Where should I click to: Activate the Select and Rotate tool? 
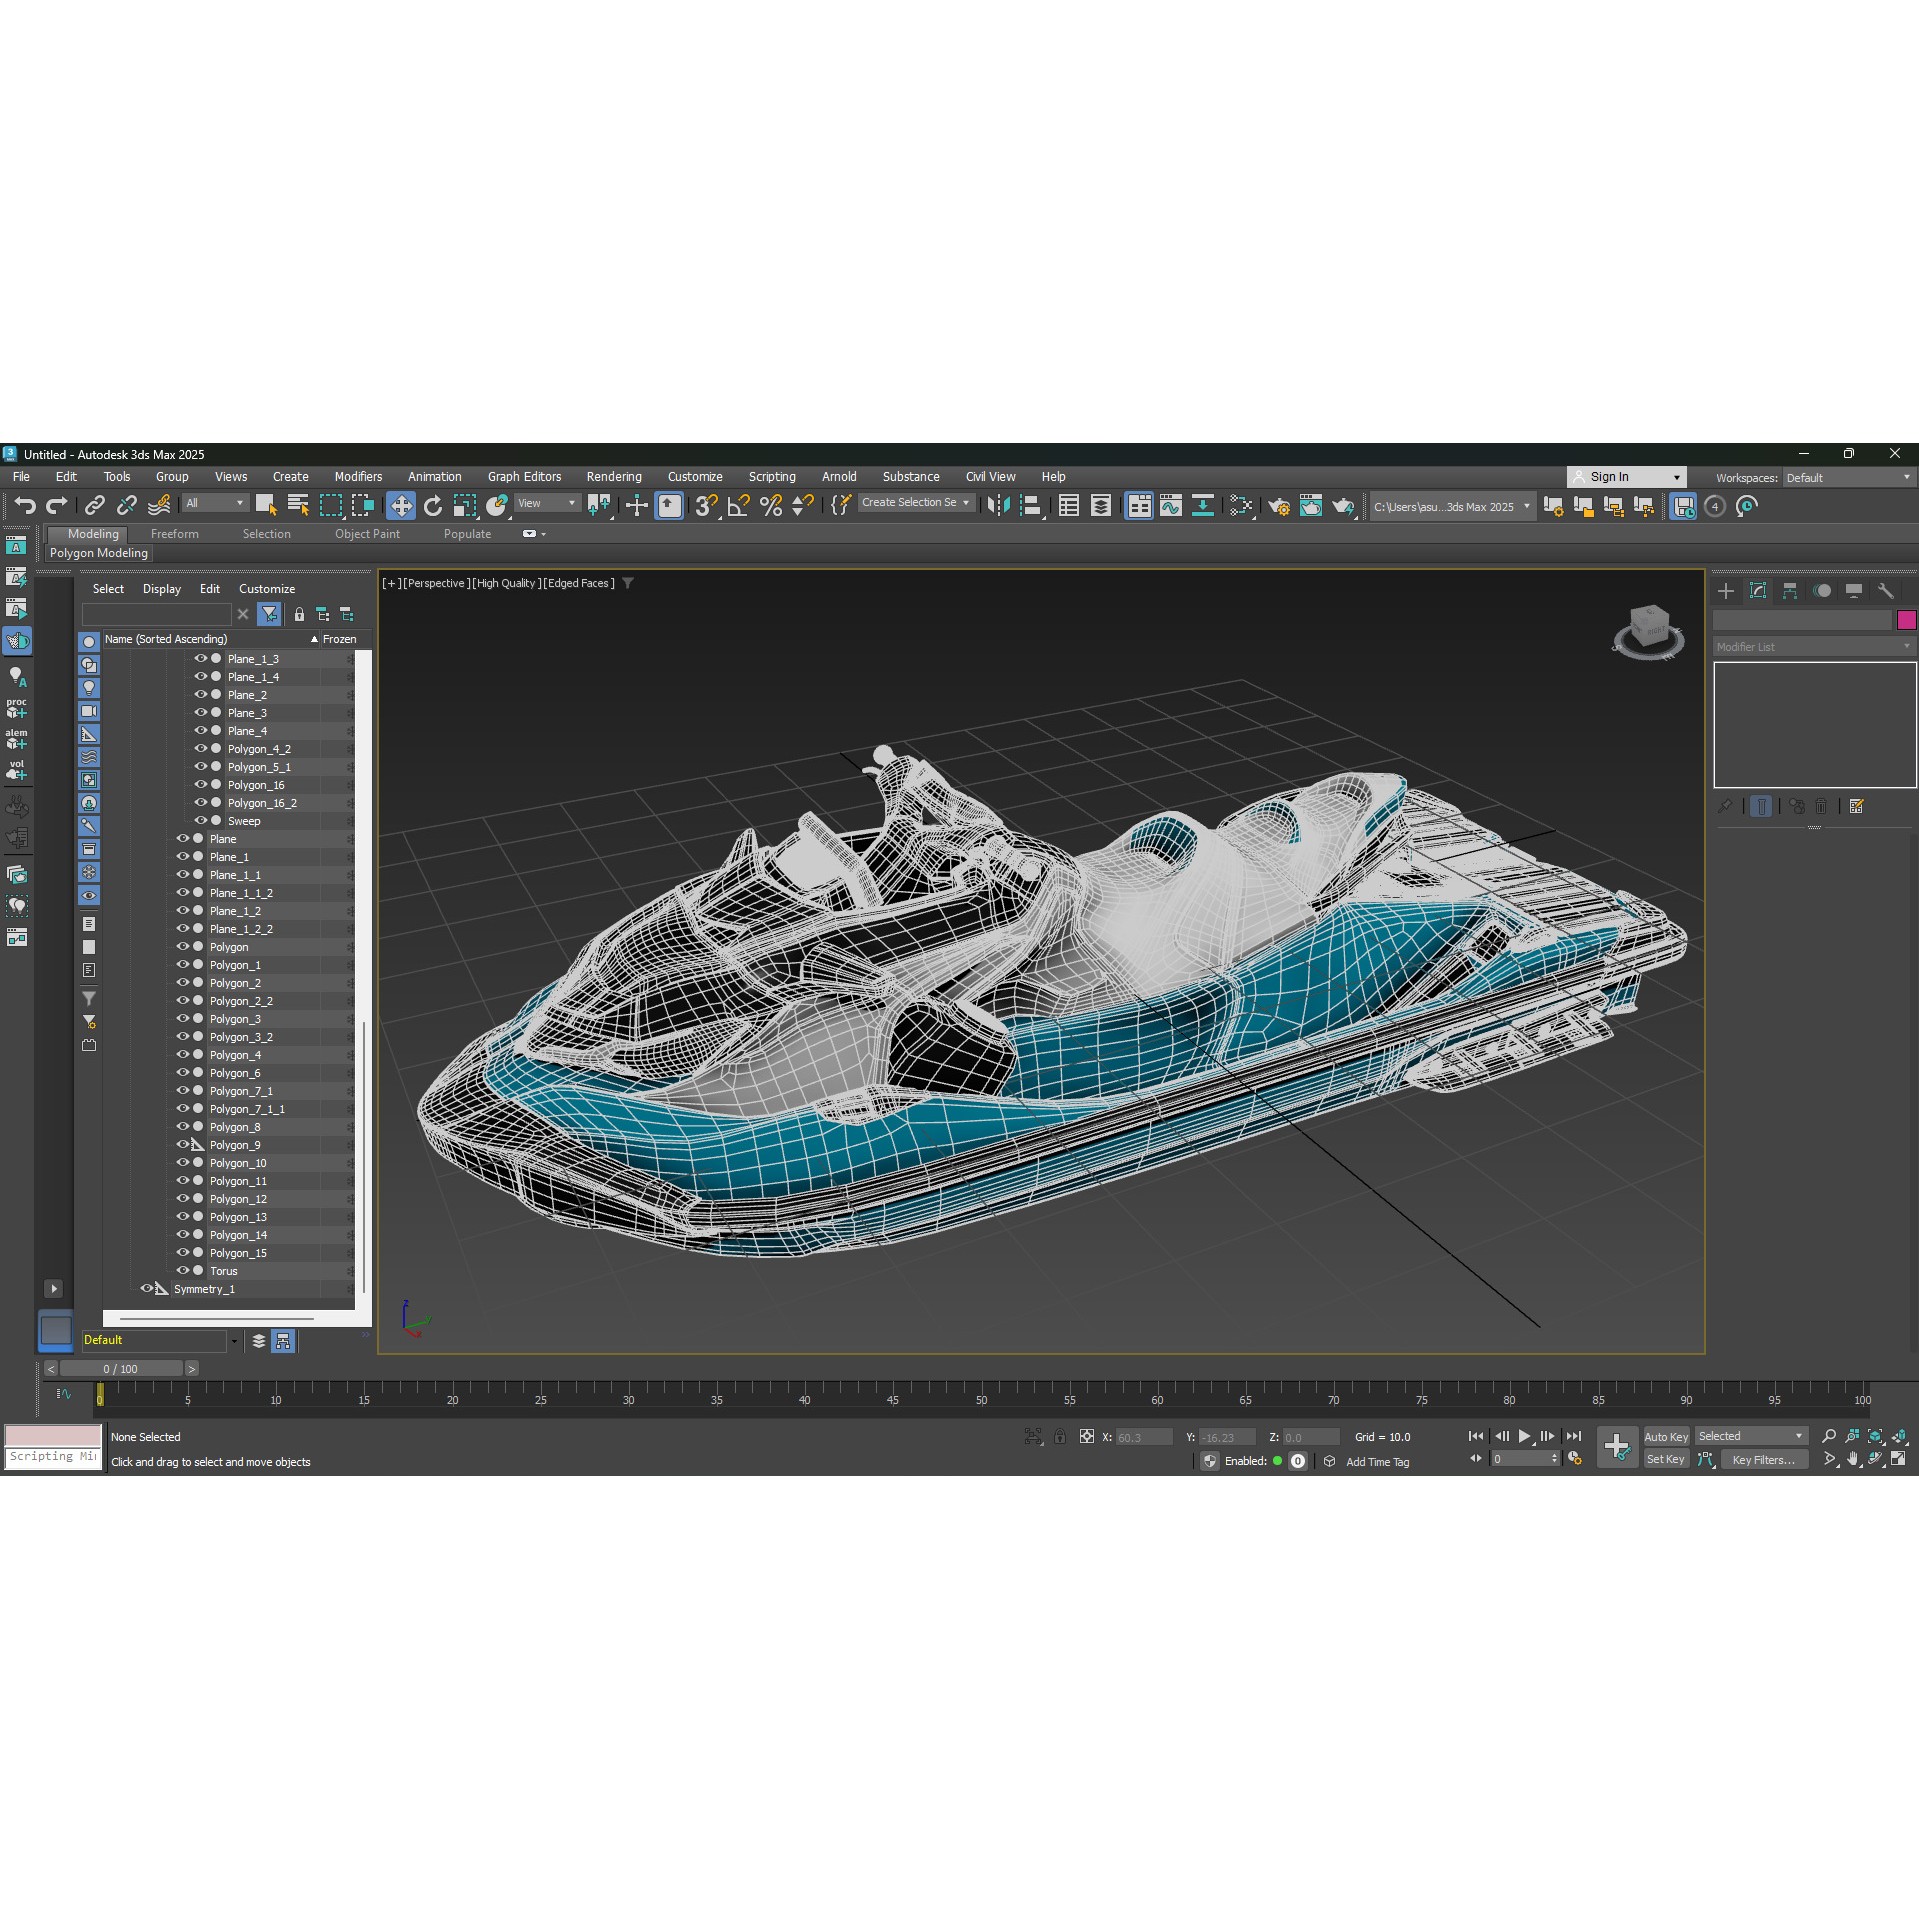click(x=431, y=505)
